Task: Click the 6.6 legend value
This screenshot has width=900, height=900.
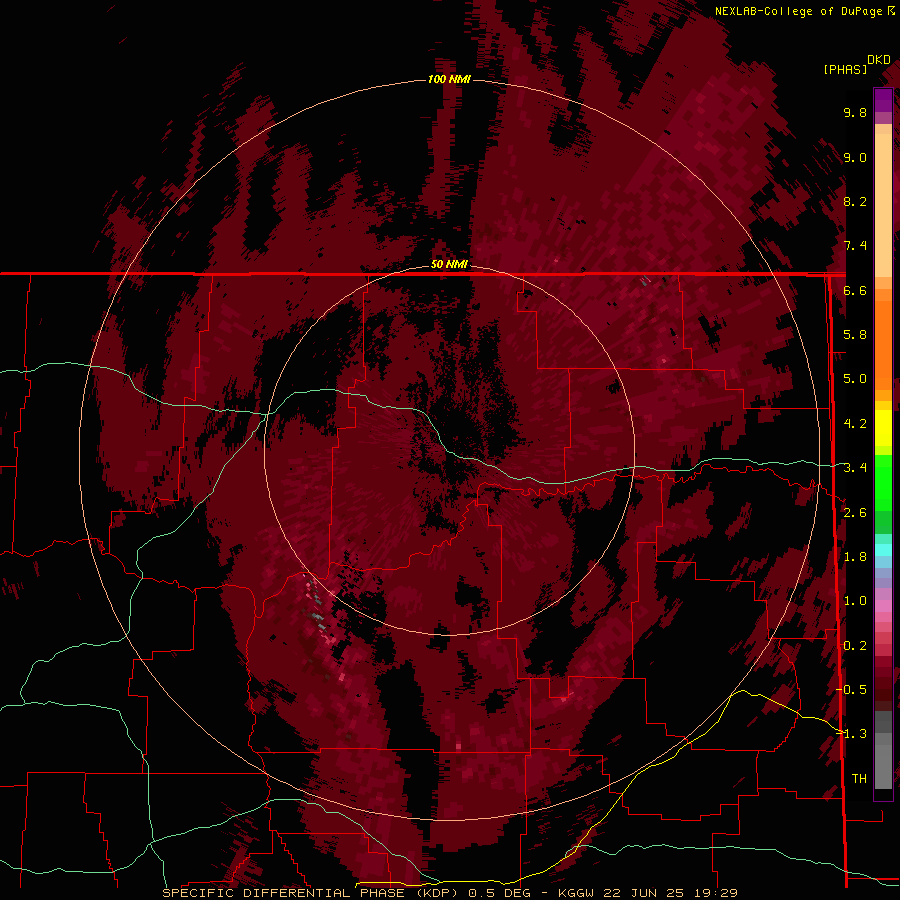Action: pos(855,290)
